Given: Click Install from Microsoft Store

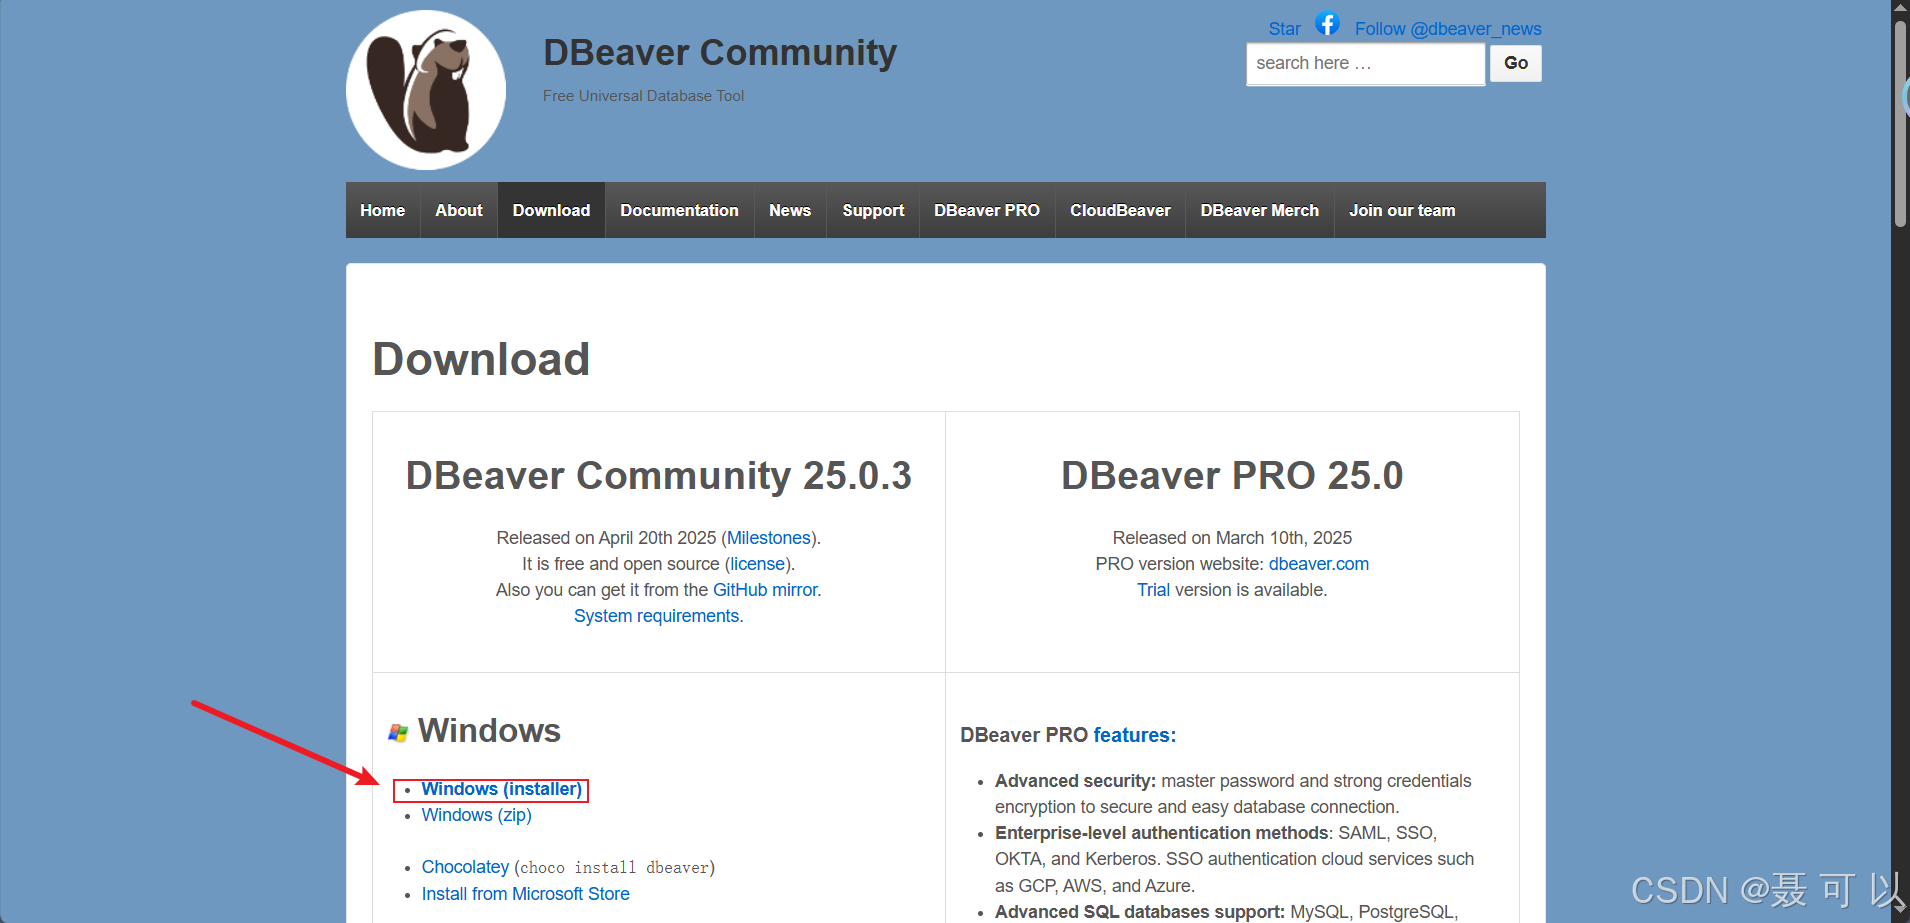Looking at the screenshot, I should (x=526, y=894).
